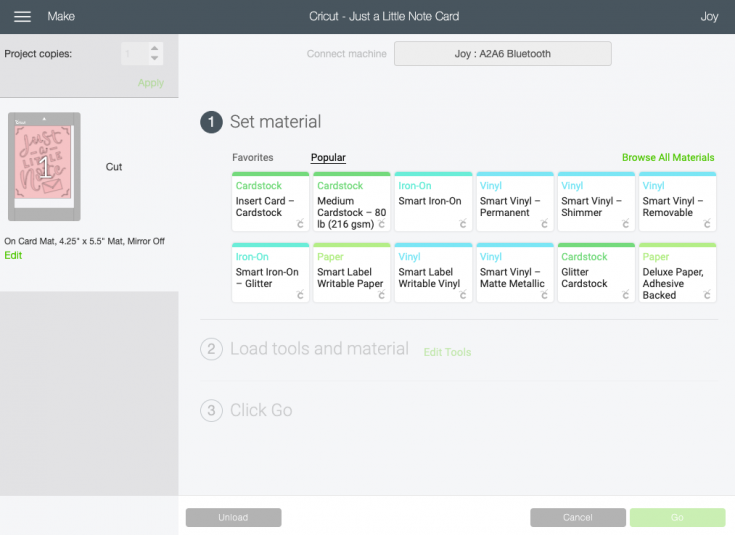
Task: Click the Cancel button
Action: point(578,517)
